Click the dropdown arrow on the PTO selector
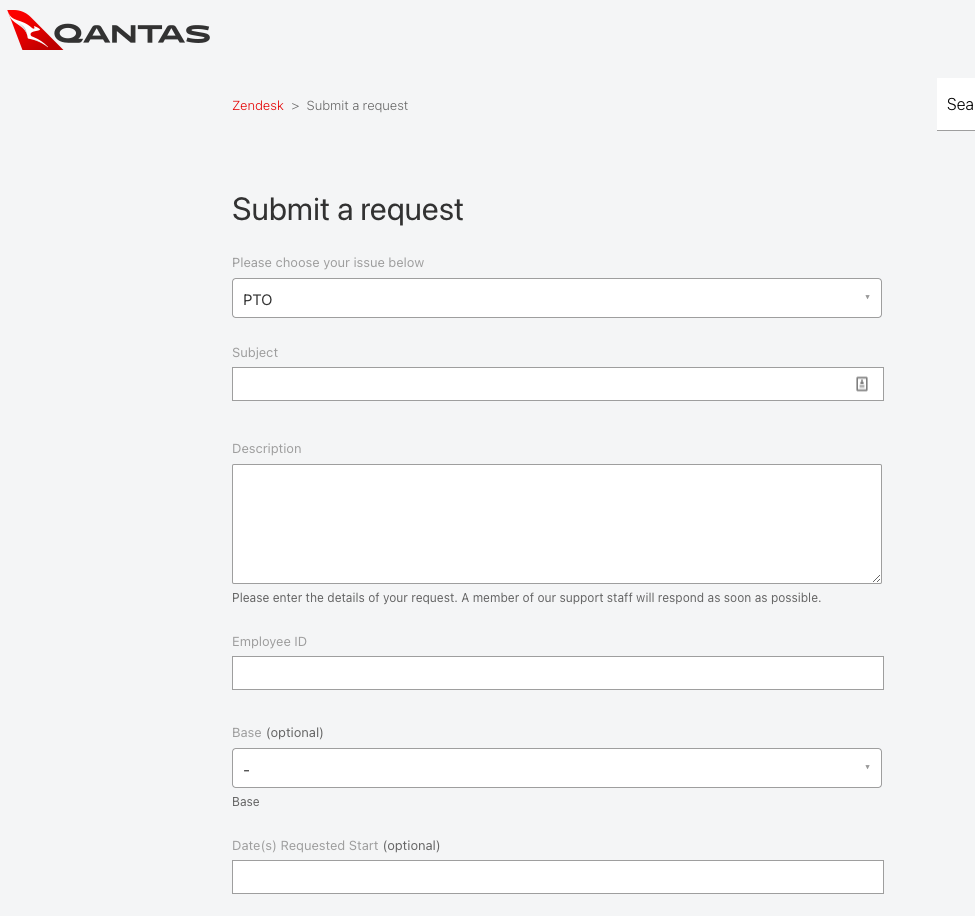 866,297
